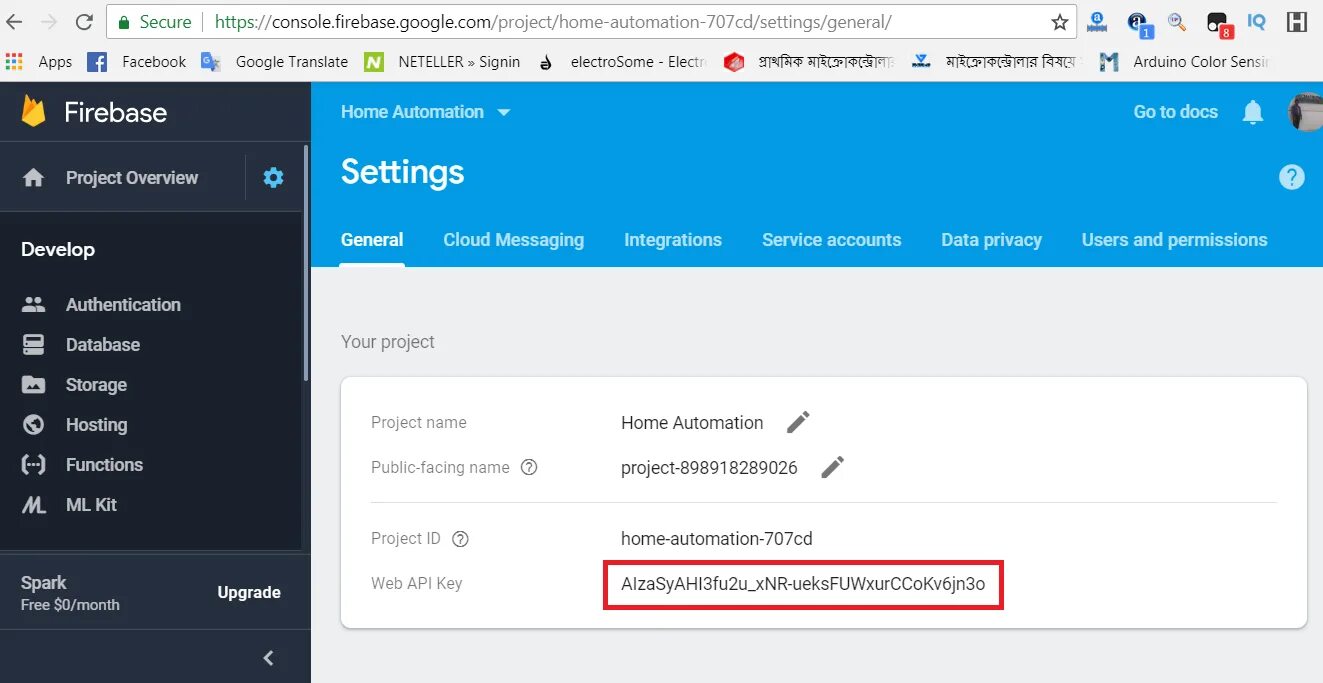Open ML Kit section

[x=91, y=505]
